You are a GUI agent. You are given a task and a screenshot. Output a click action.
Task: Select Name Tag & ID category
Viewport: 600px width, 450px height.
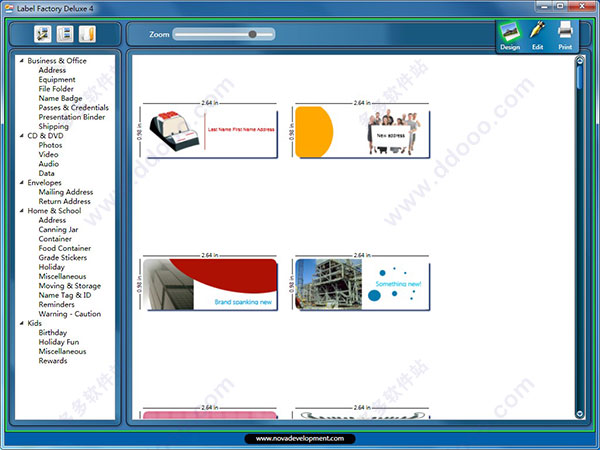[65, 295]
